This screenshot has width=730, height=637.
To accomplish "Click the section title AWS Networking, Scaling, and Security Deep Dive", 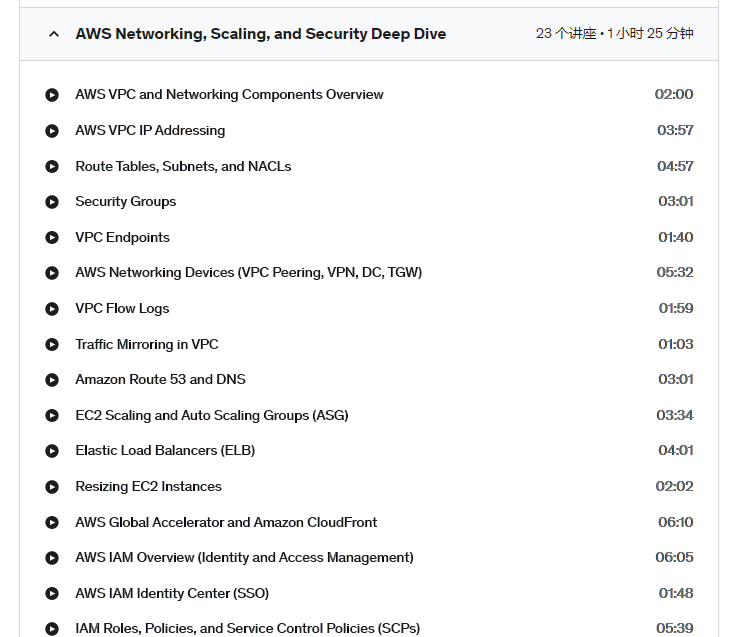I will pyautogui.click(x=261, y=34).
